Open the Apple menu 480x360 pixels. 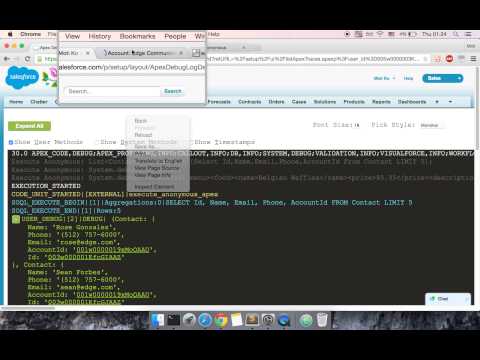pos(10,34)
